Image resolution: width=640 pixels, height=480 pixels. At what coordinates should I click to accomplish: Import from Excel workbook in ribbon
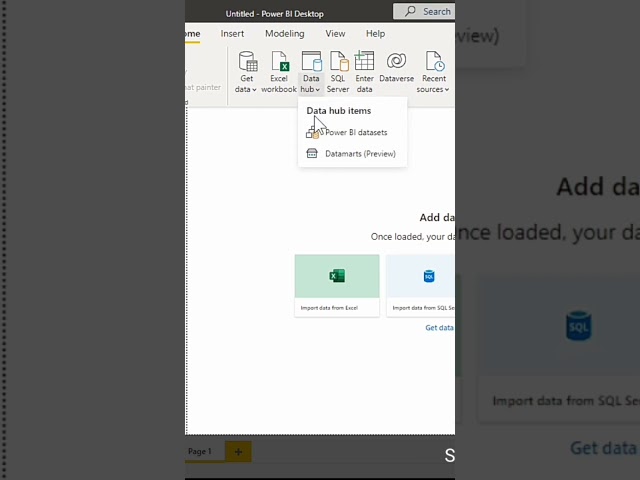click(279, 72)
